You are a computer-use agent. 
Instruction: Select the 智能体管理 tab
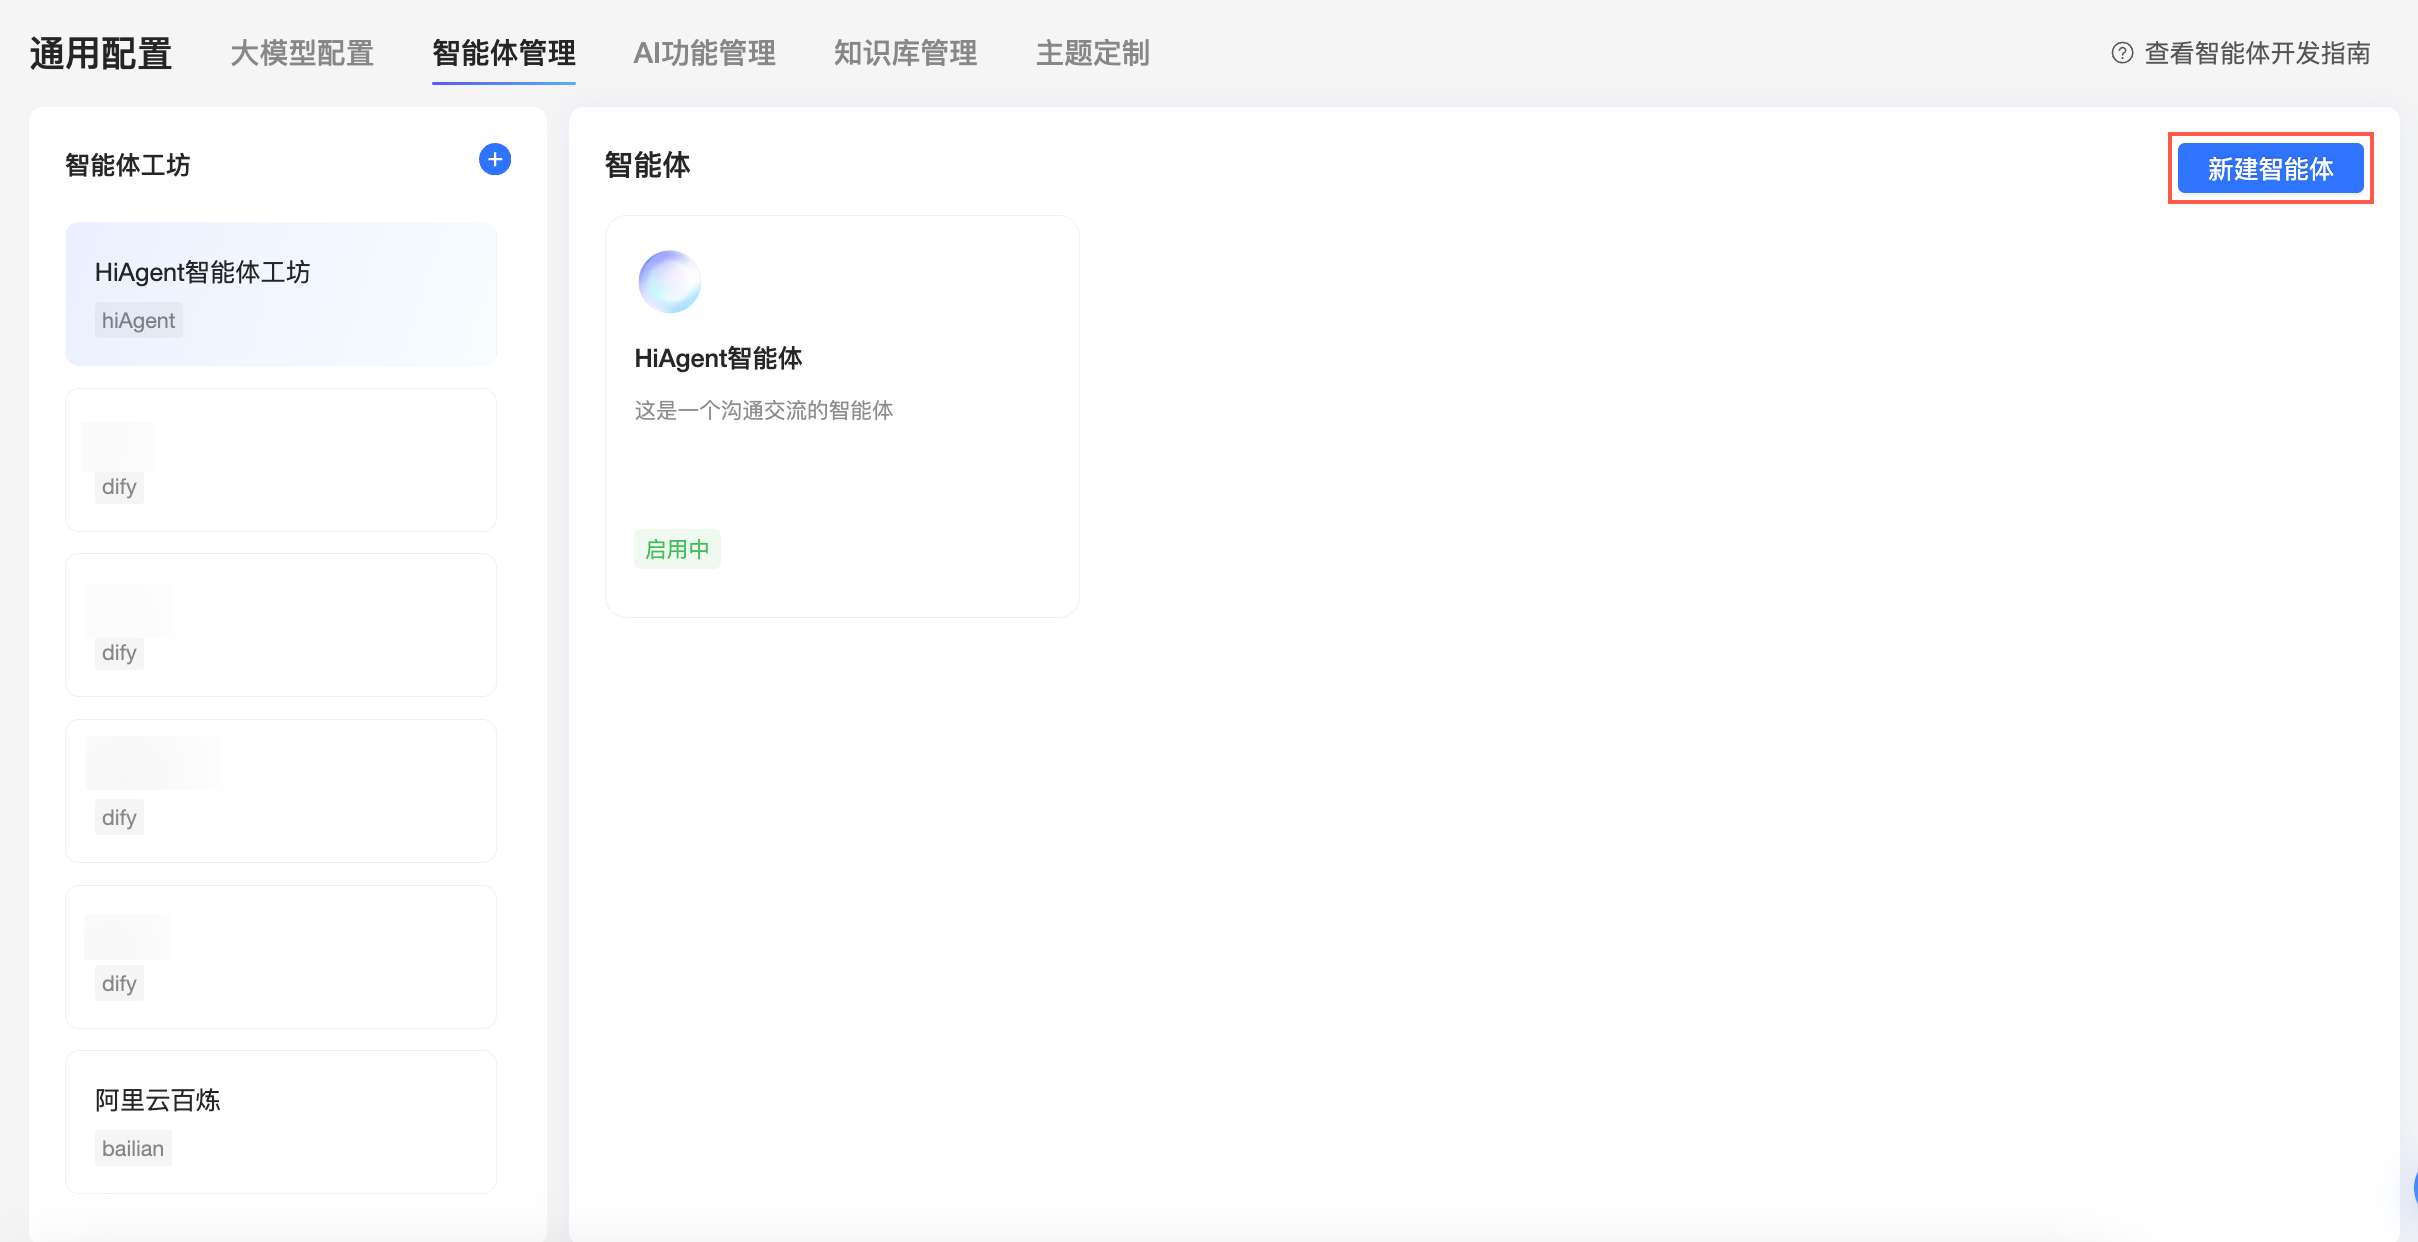click(504, 53)
